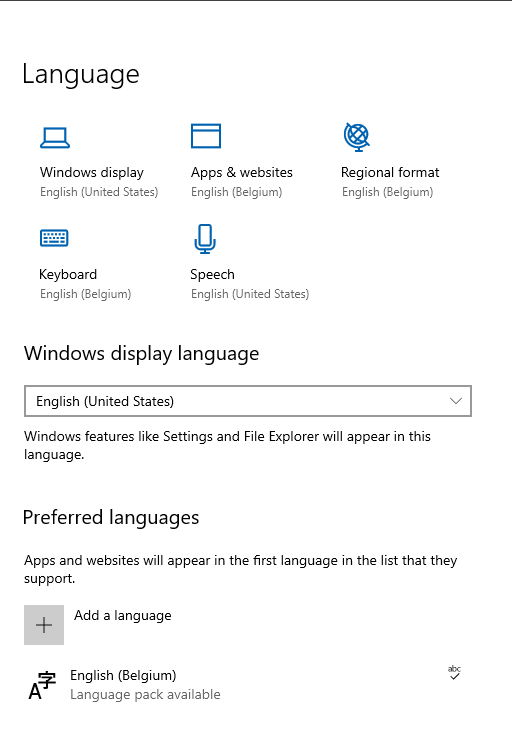This screenshot has height=754, width=512.
Task: Open the Windows display language dropdown
Action: pos(248,401)
